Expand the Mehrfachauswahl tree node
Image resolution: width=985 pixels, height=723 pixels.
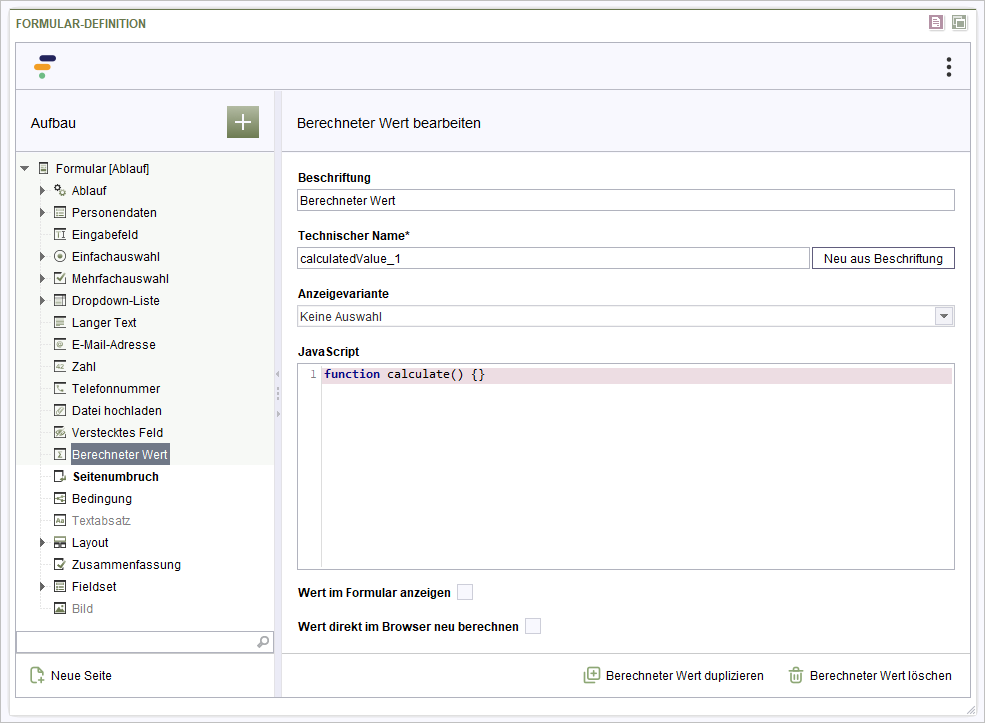click(42, 278)
